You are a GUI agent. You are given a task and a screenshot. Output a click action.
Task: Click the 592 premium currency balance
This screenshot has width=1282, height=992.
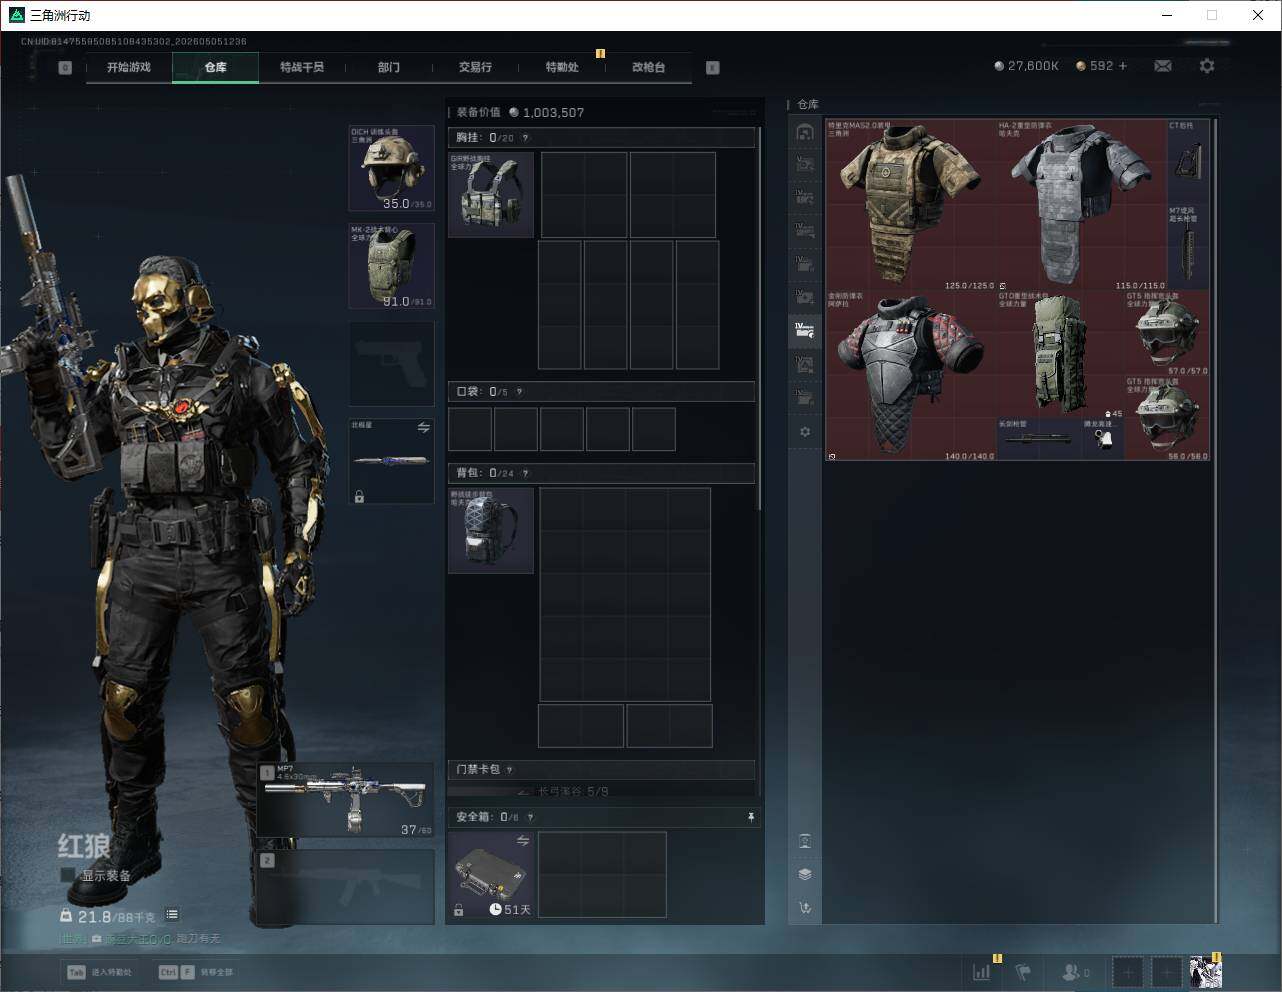pos(1094,66)
